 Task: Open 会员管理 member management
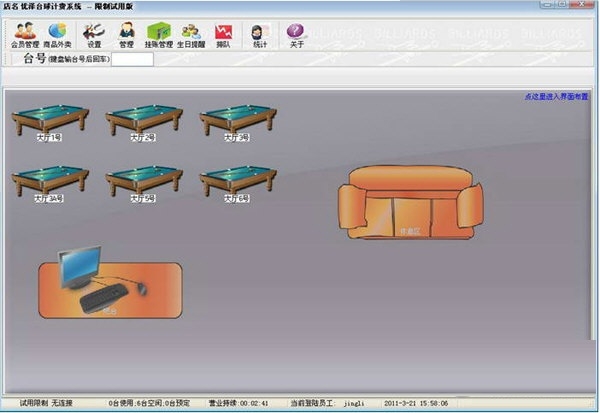[x=25, y=35]
